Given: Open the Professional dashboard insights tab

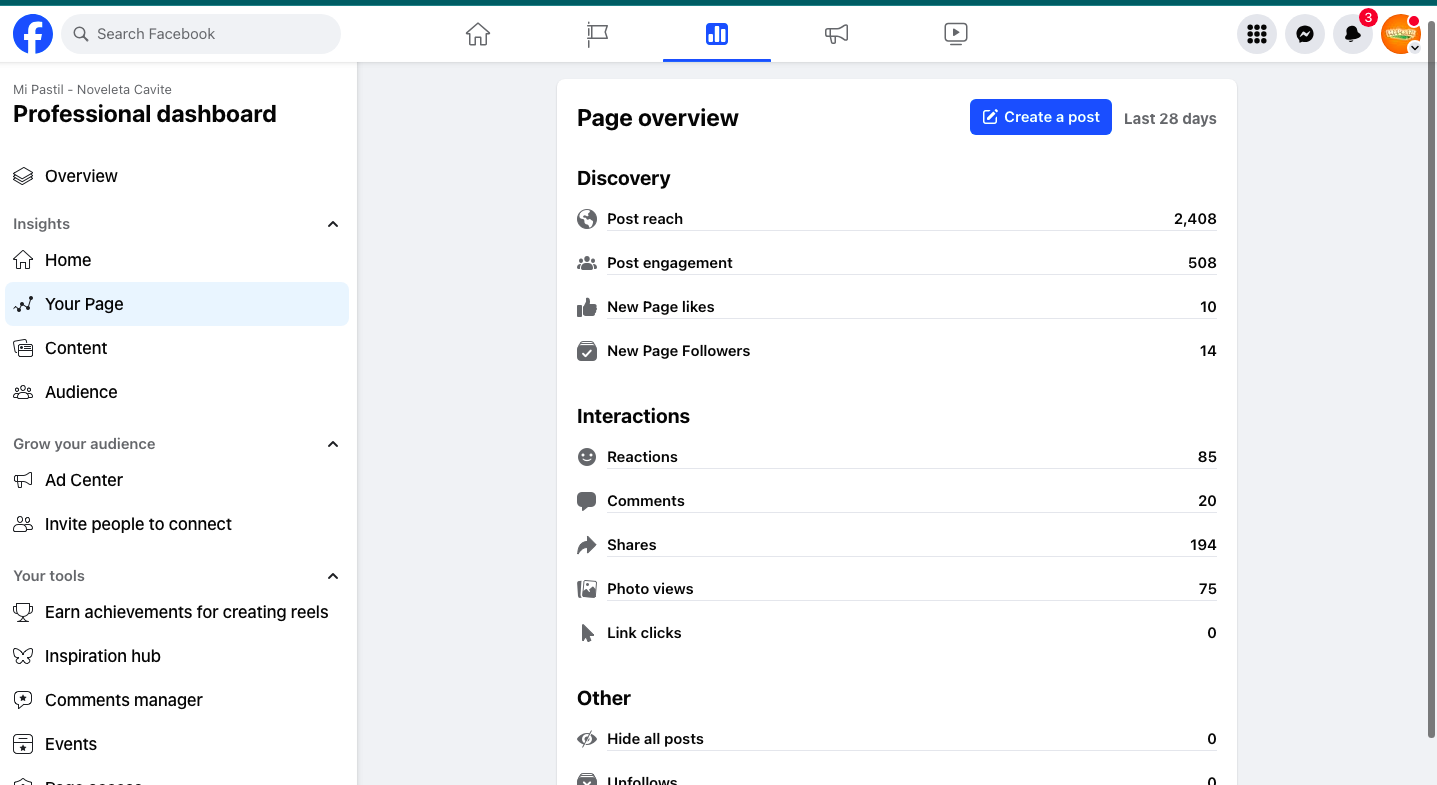Looking at the screenshot, I should pos(716,34).
